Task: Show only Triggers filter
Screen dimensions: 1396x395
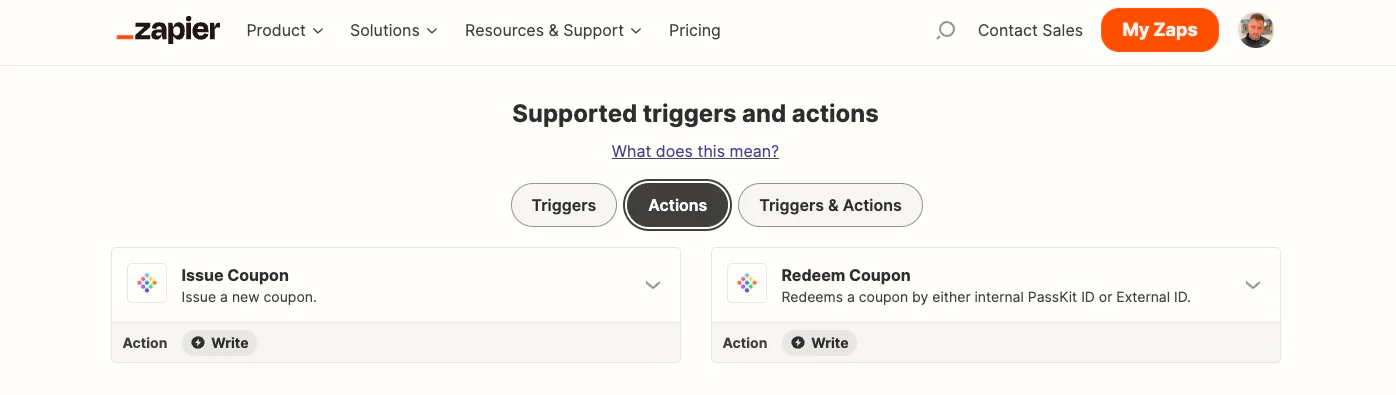Action: click(564, 205)
